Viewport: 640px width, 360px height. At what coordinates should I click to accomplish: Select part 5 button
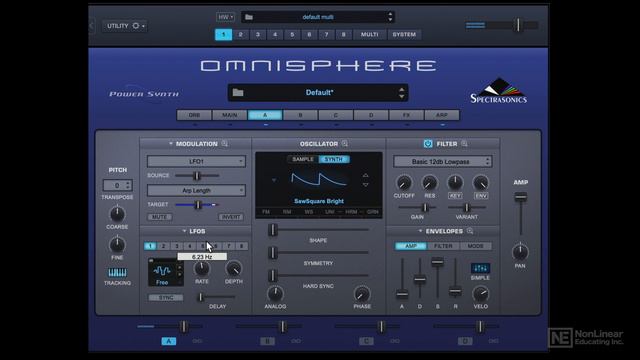point(292,35)
